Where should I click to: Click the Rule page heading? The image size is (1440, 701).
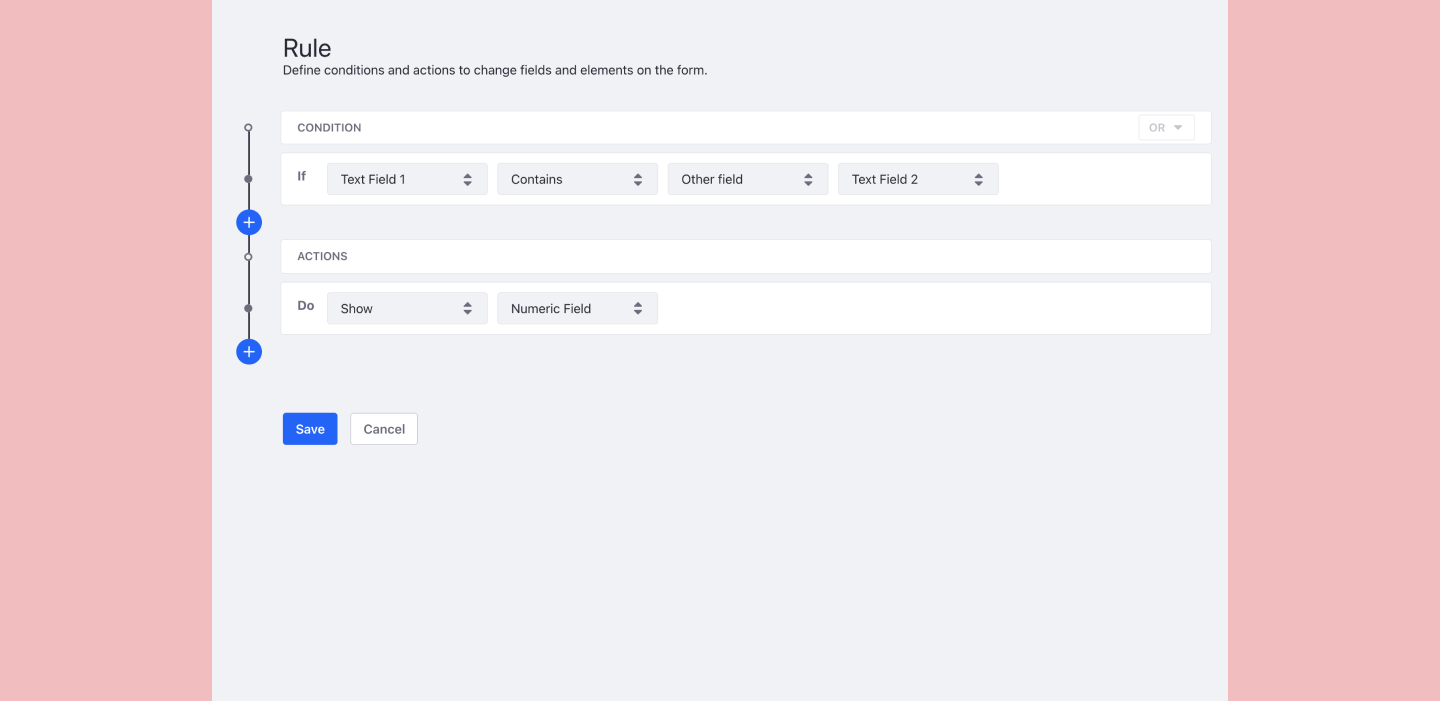click(x=307, y=48)
